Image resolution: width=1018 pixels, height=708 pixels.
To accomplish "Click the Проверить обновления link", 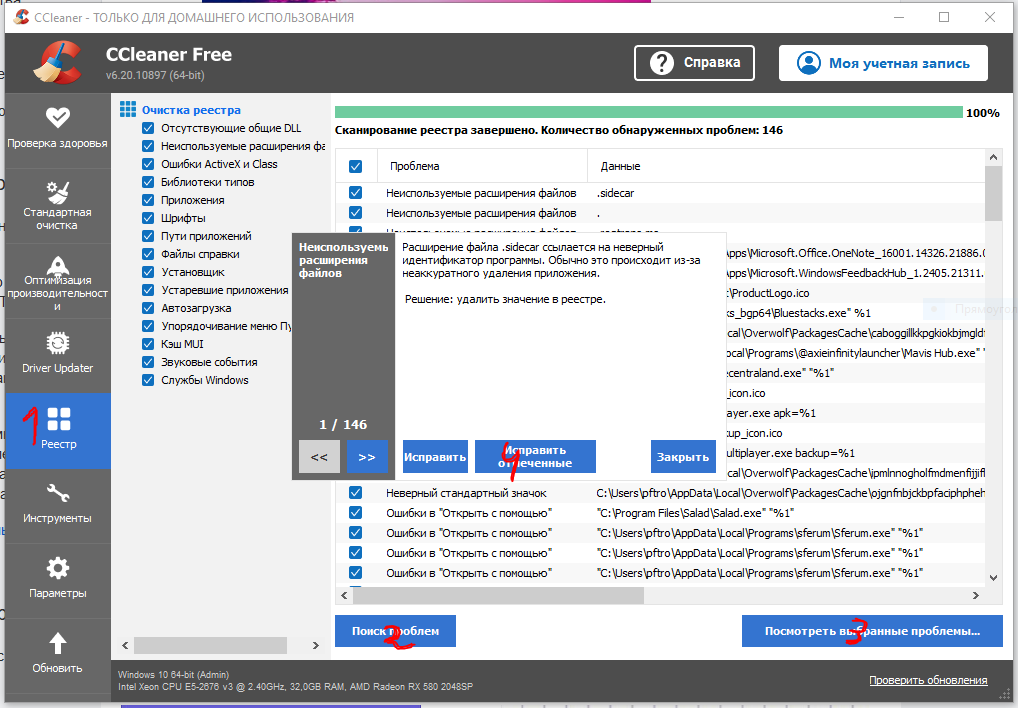I will [x=928, y=680].
